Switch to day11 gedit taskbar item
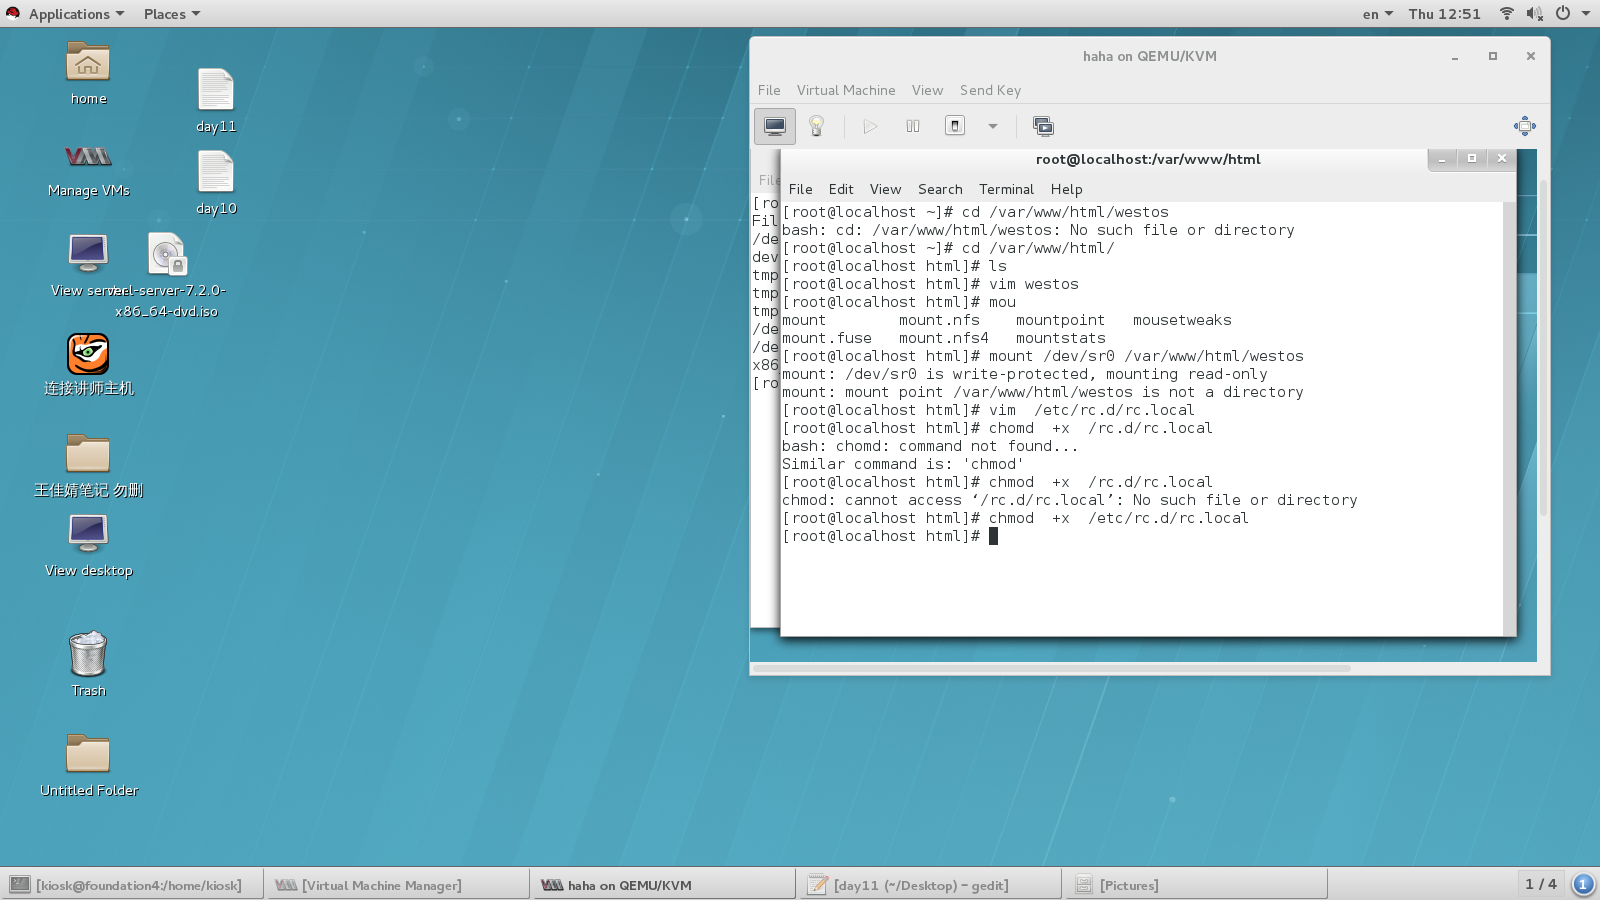The image size is (1600, 900). pyautogui.click(x=931, y=885)
